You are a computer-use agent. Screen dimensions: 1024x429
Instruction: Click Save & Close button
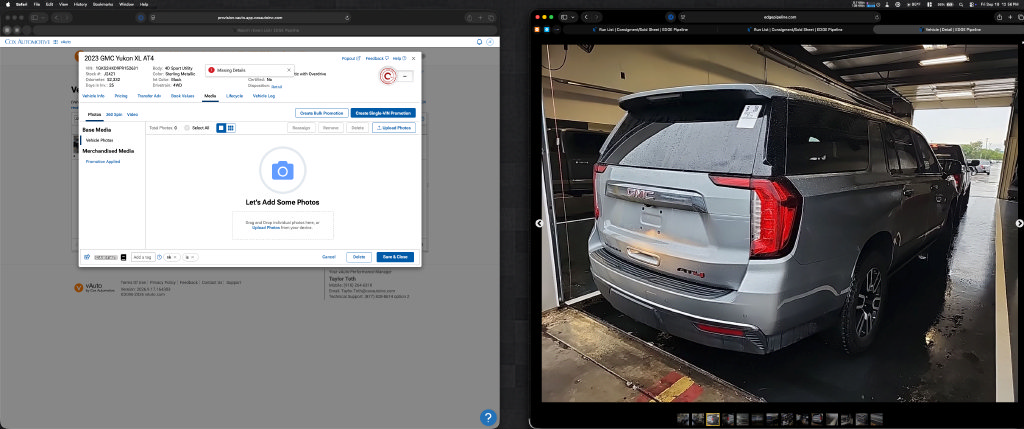point(395,257)
